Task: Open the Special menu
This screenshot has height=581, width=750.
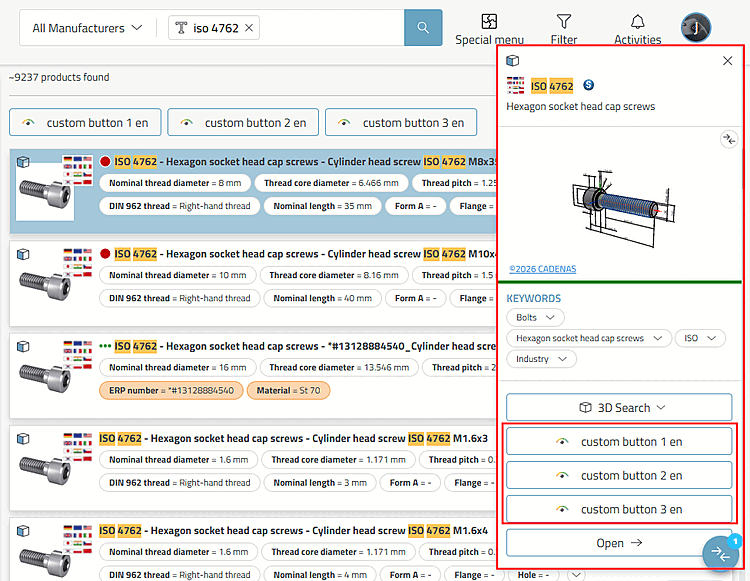Action: coord(489,29)
